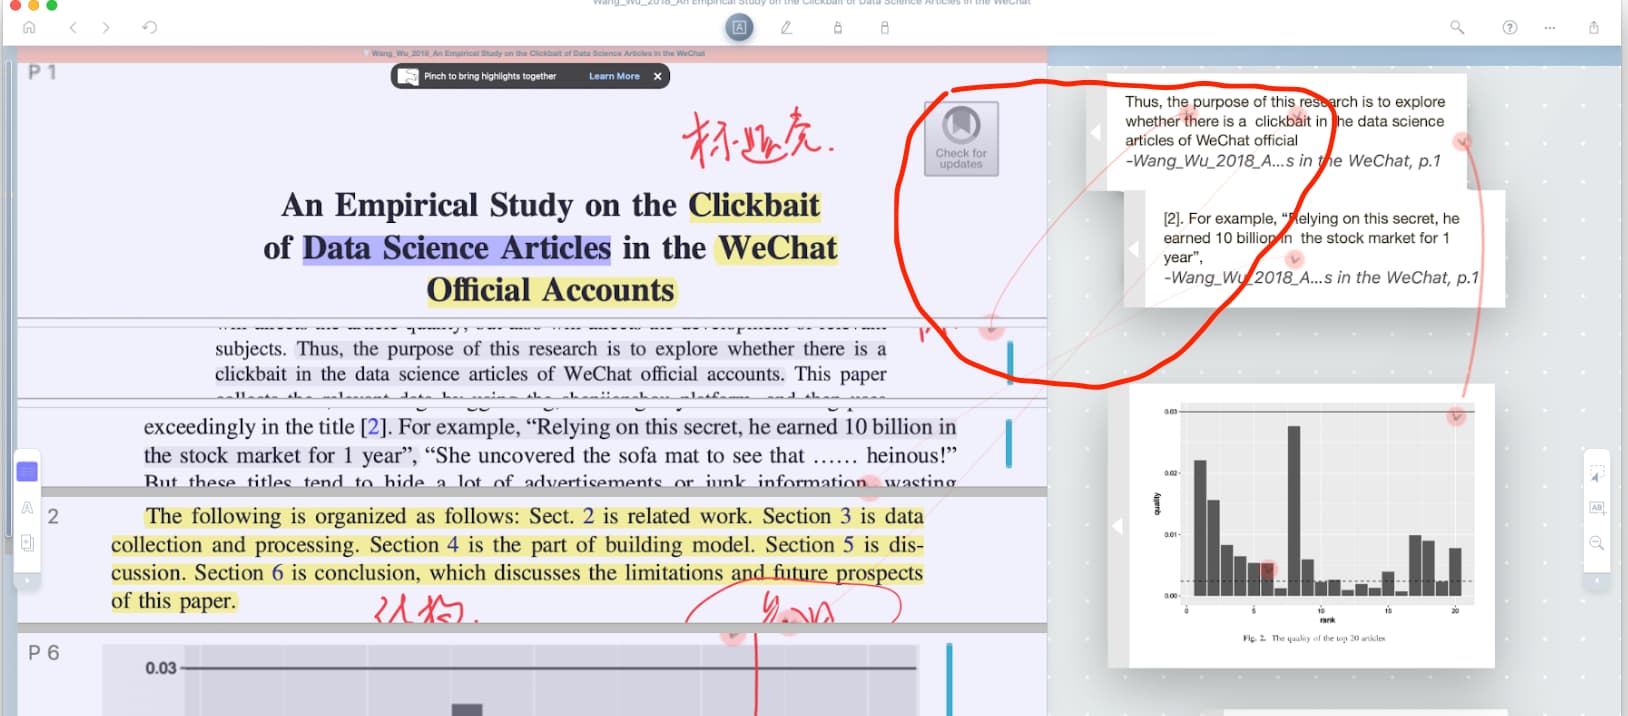Open the three-dot more options menu
Viewport: 1628px width, 716px height.
pos(1550,28)
